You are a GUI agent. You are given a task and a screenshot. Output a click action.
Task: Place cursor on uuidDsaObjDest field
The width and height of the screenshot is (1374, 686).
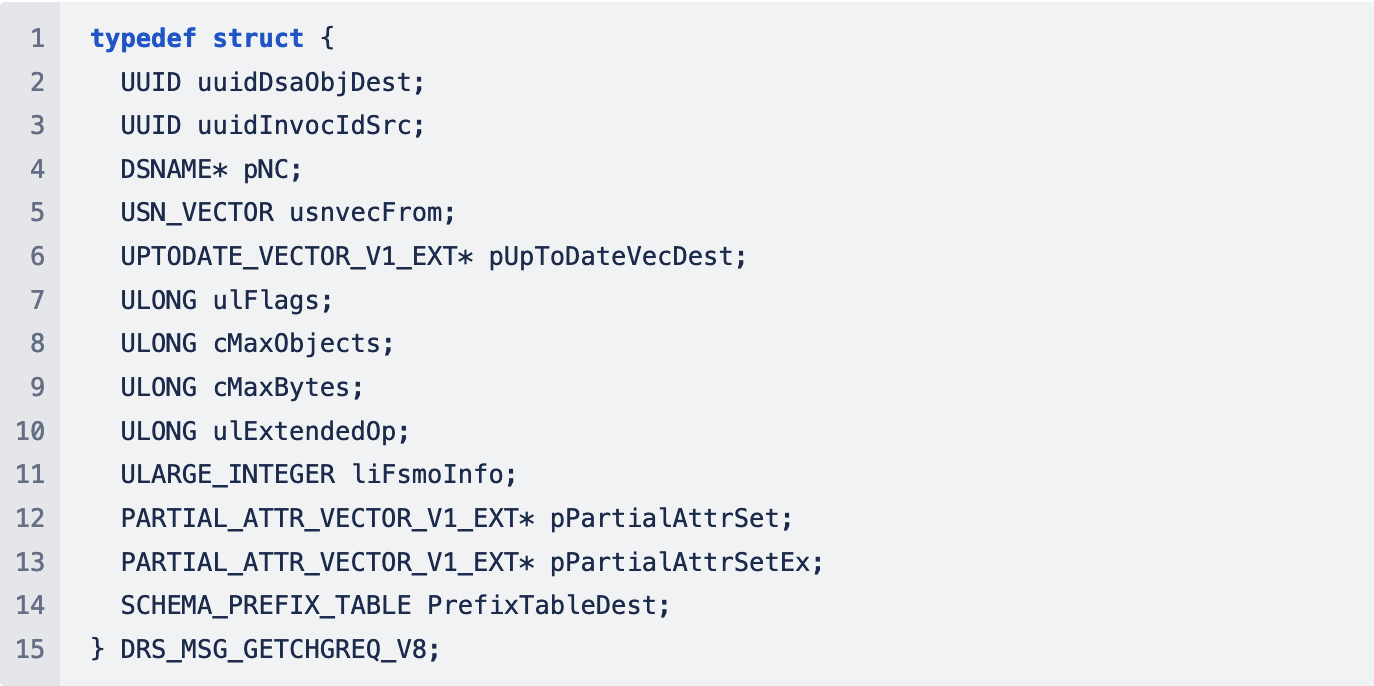304,82
